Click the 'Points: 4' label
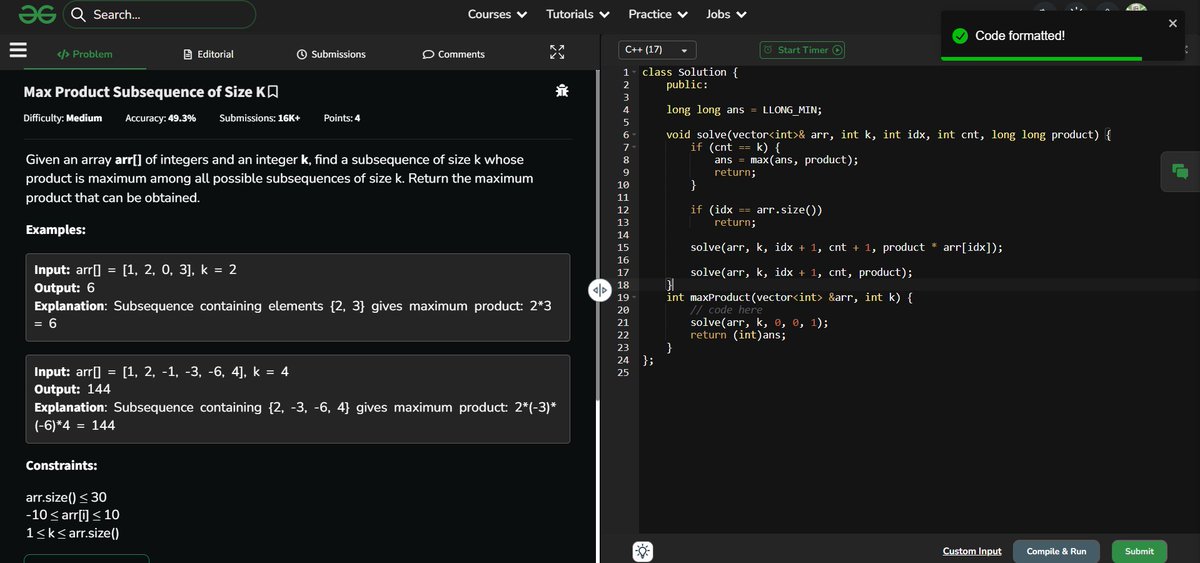This screenshot has height=563, width=1200. [x=342, y=118]
